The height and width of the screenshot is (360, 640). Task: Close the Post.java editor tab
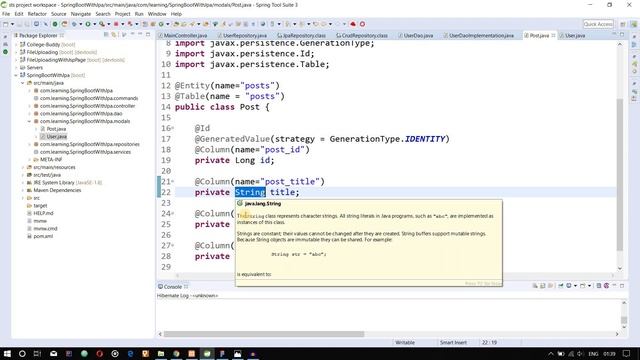553,36
